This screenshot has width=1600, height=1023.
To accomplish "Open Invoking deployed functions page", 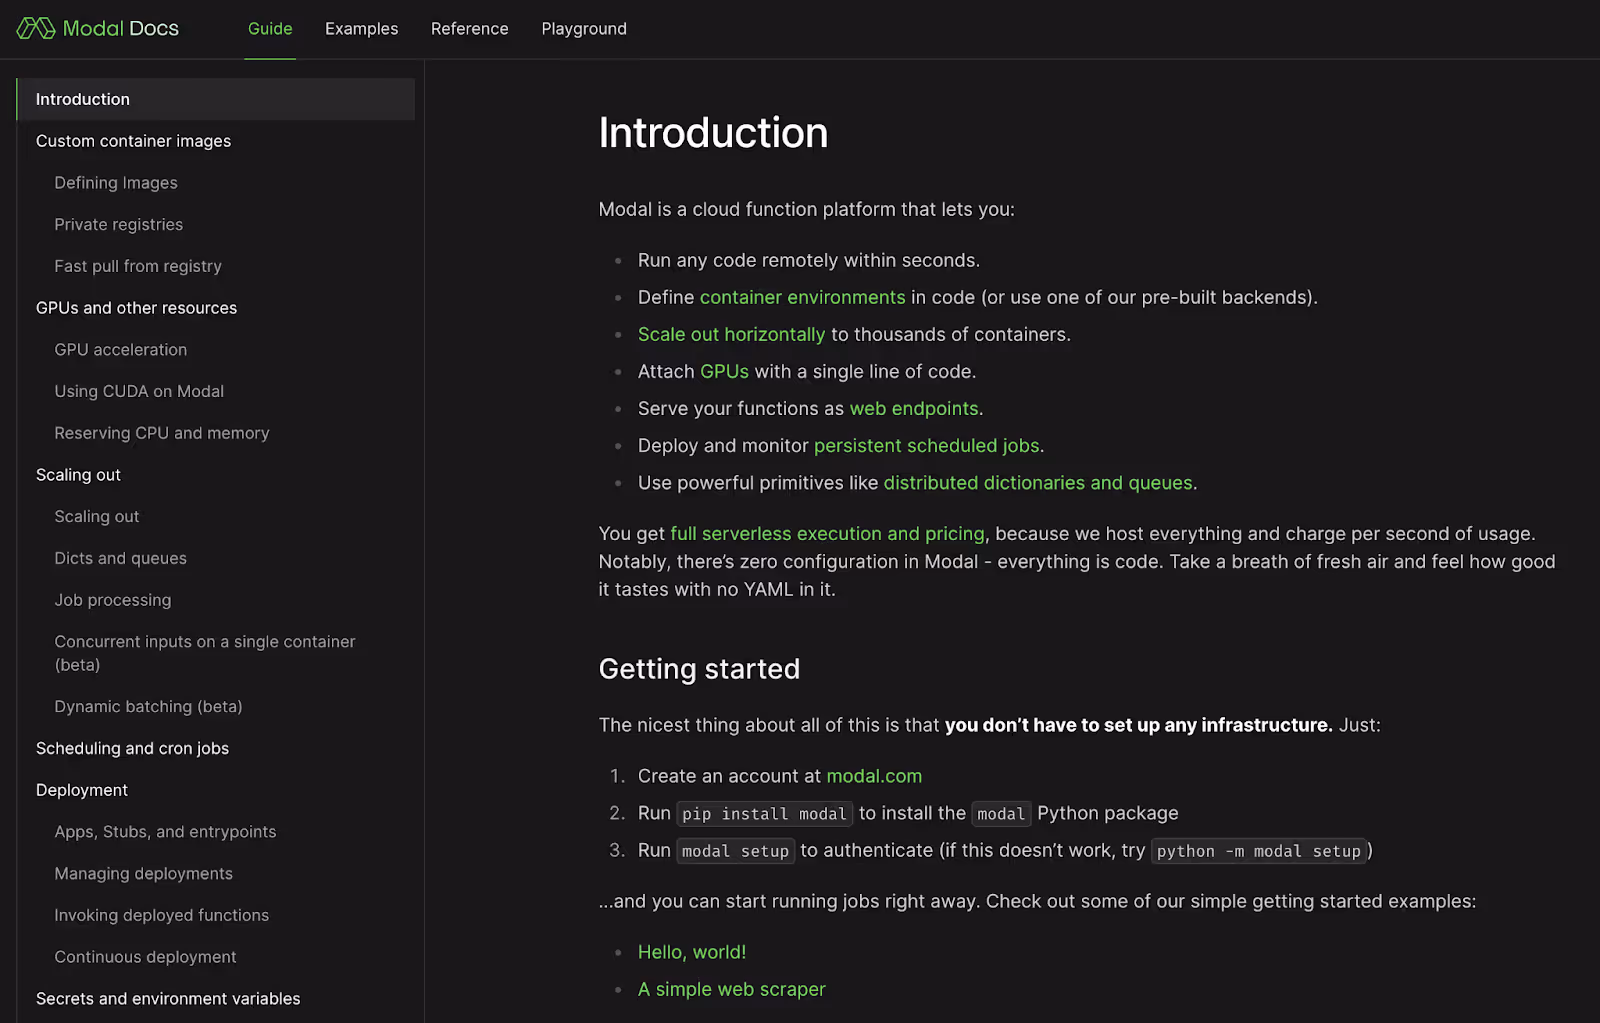I will 161,916.
